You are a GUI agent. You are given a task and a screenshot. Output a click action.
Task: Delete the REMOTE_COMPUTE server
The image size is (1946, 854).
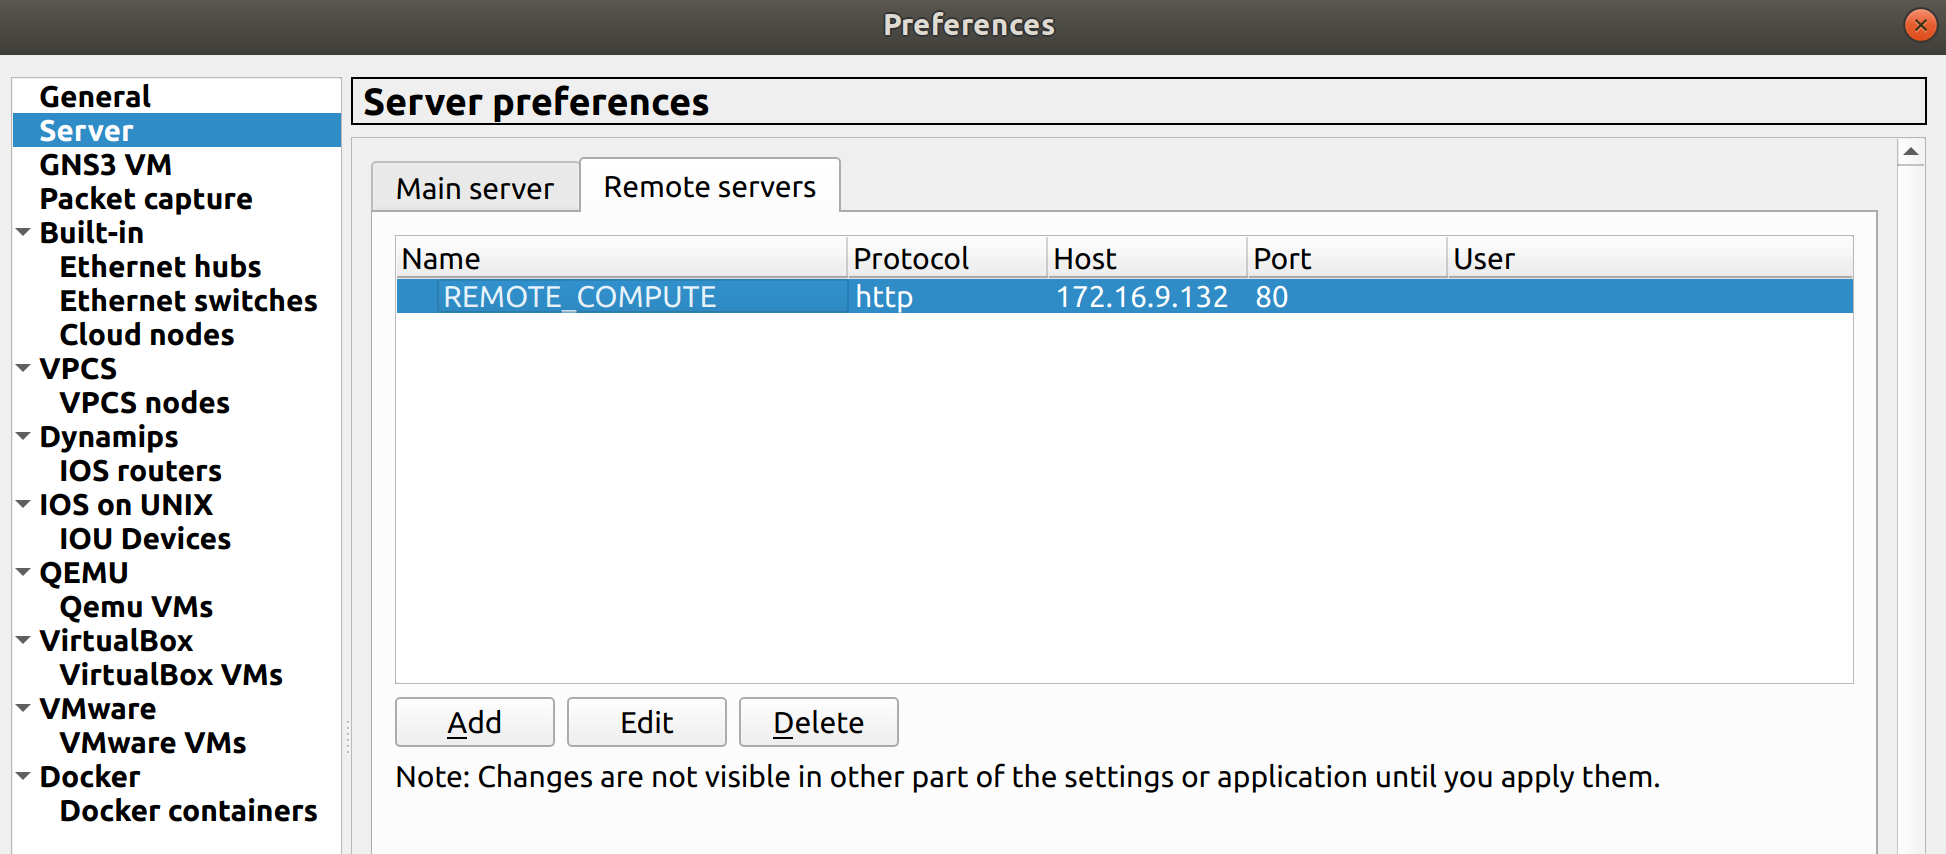[x=818, y=721]
